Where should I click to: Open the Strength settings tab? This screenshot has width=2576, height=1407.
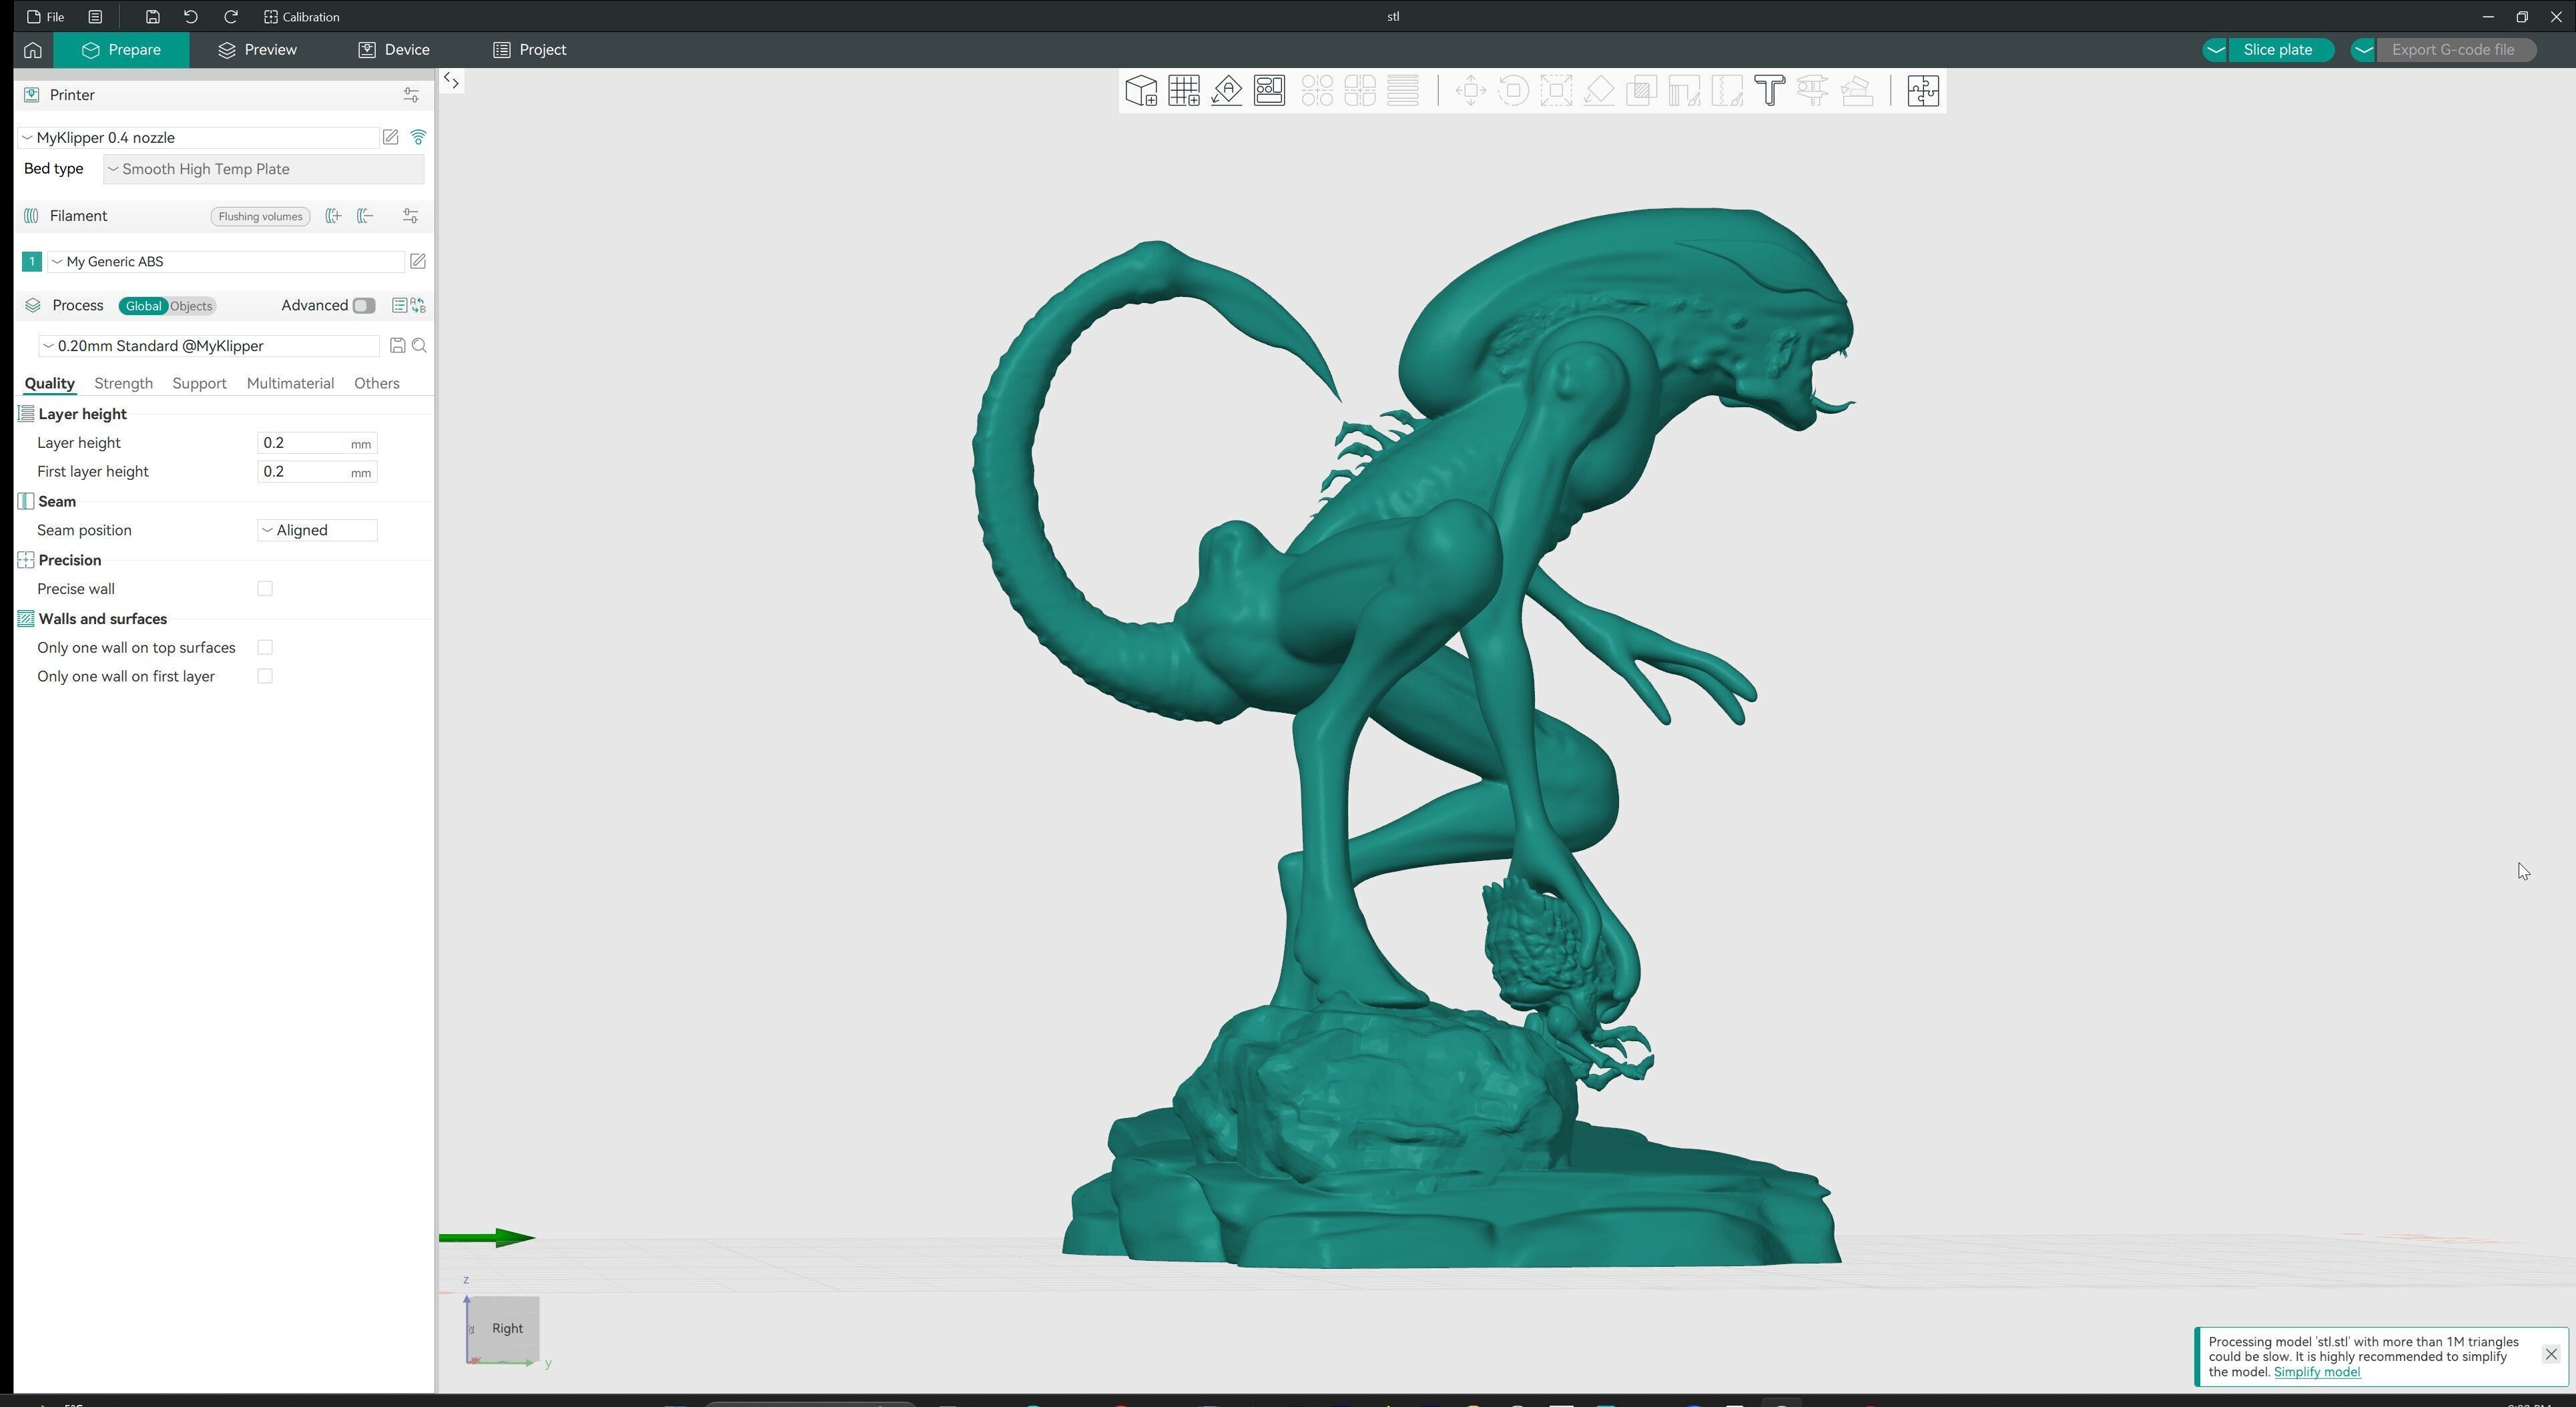124,384
